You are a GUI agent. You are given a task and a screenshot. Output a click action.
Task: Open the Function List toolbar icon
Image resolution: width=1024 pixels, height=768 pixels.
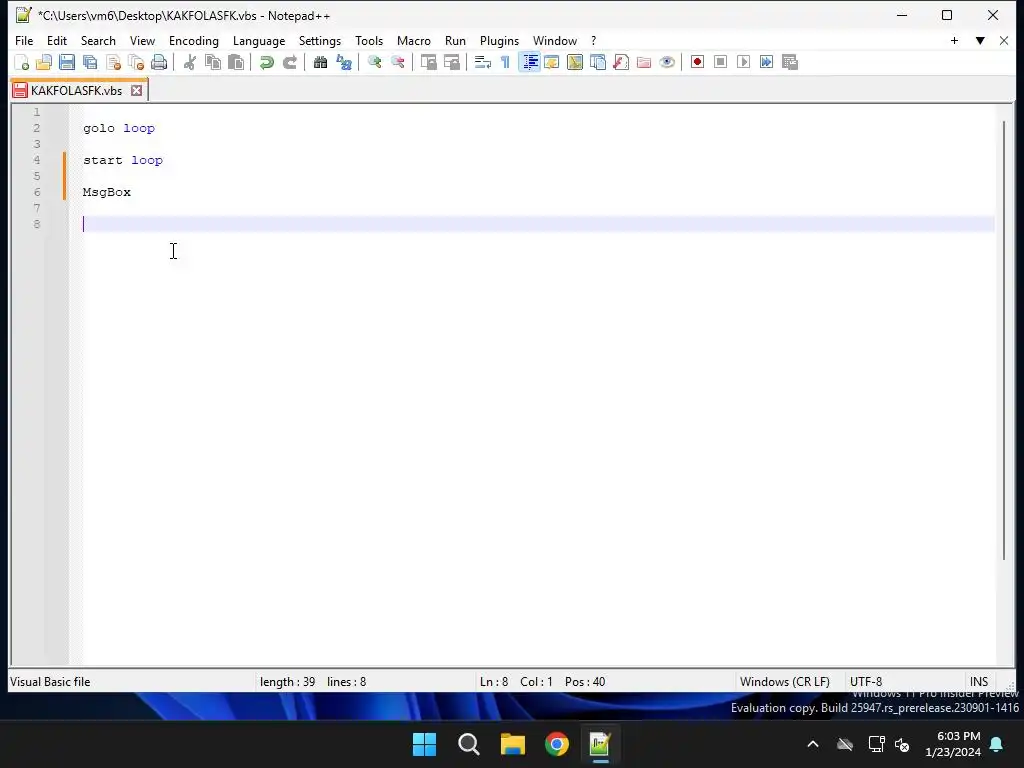click(x=620, y=62)
